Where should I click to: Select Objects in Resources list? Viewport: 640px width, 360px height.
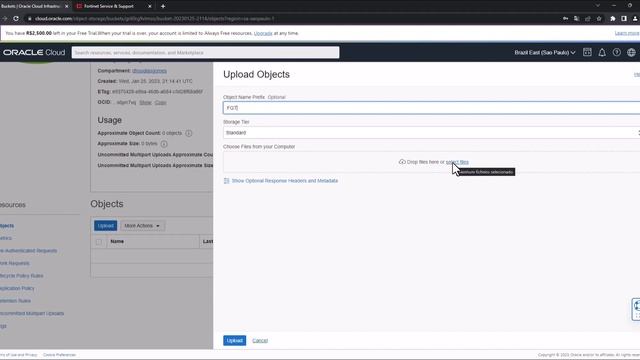(7, 226)
